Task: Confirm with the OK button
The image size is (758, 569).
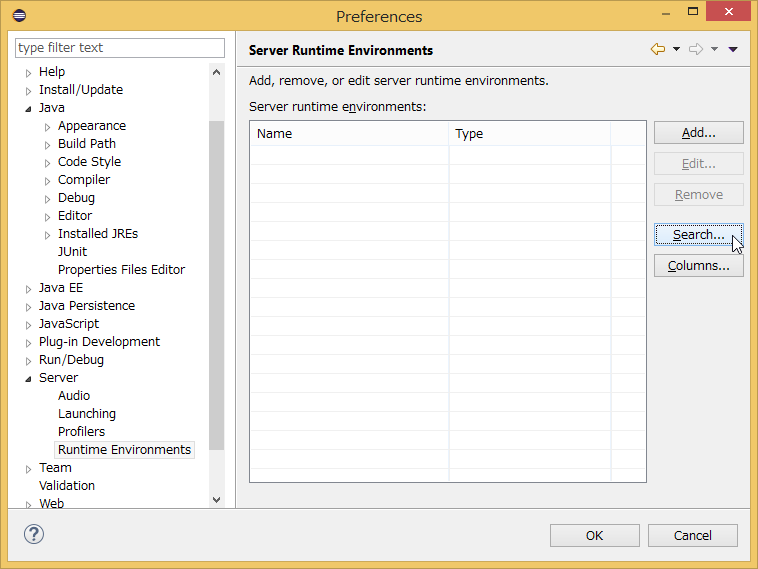Action: (595, 536)
